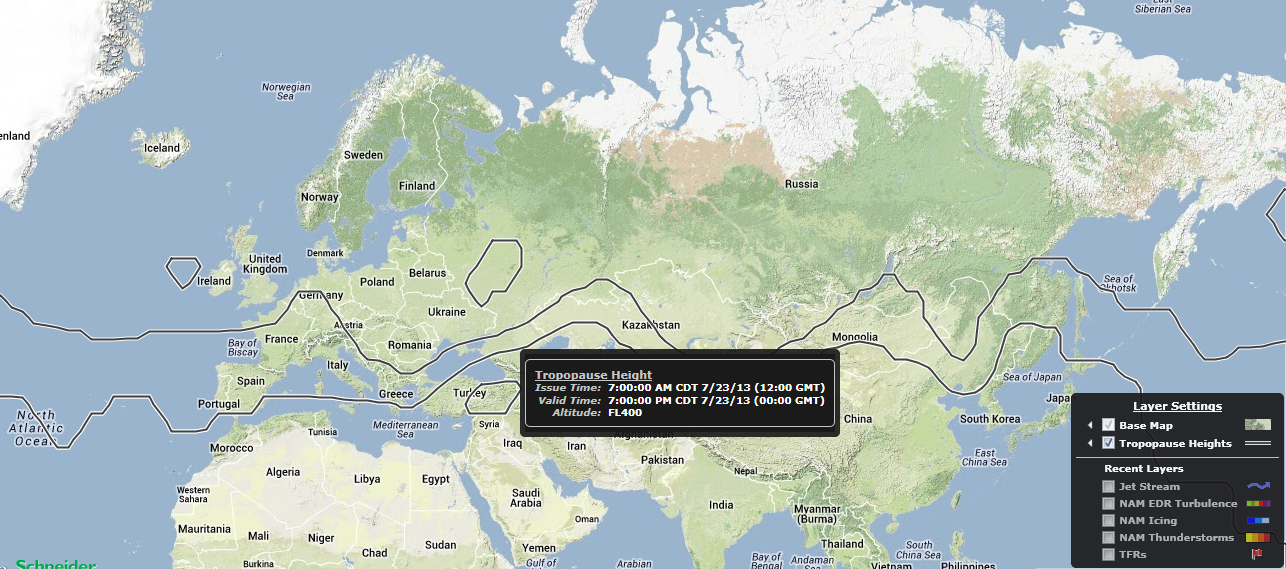Click the Layer Settings panel header
The width and height of the screenshot is (1286, 569).
tap(1177, 406)
